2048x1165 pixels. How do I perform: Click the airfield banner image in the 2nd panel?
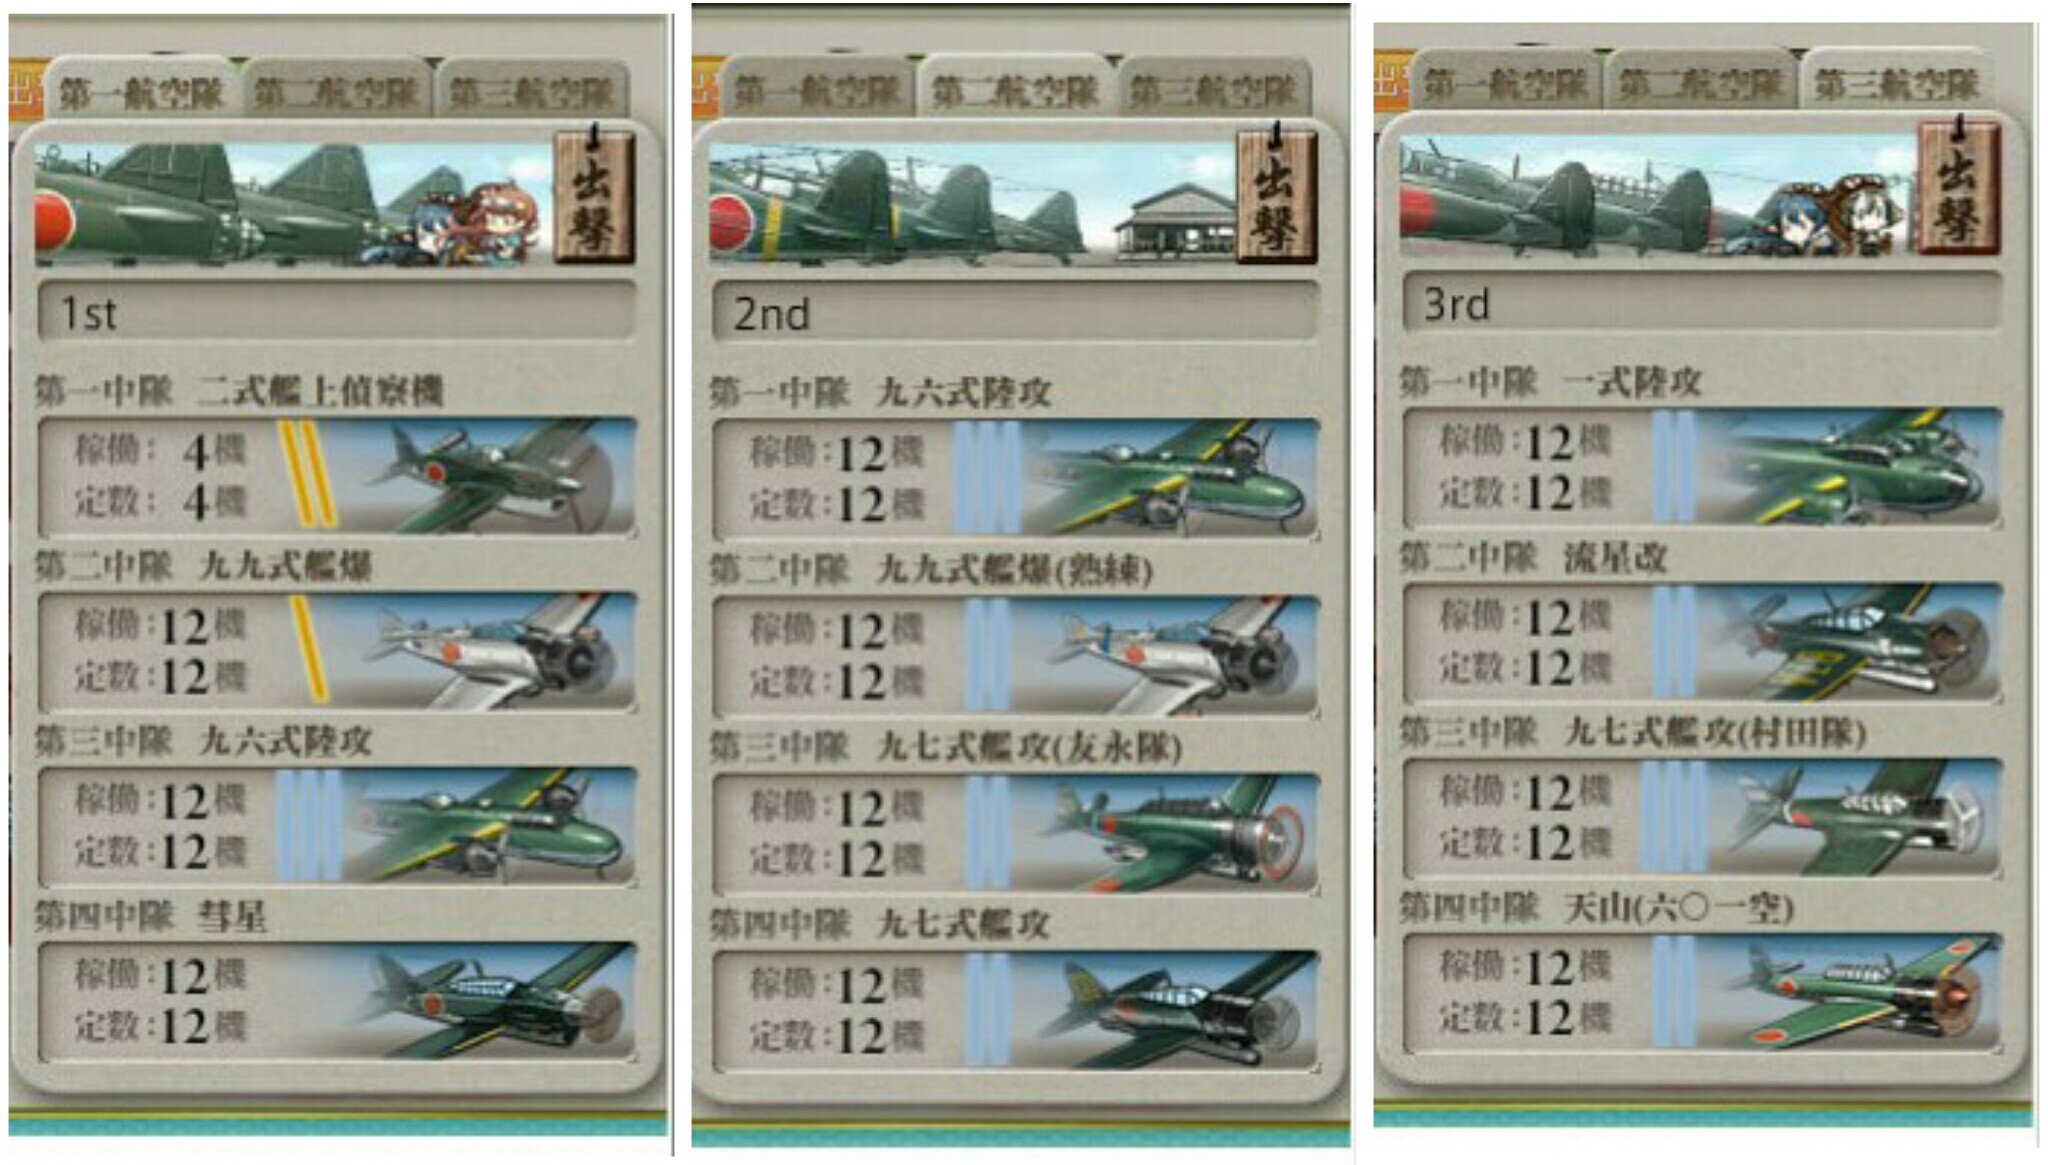click(972, 203)
